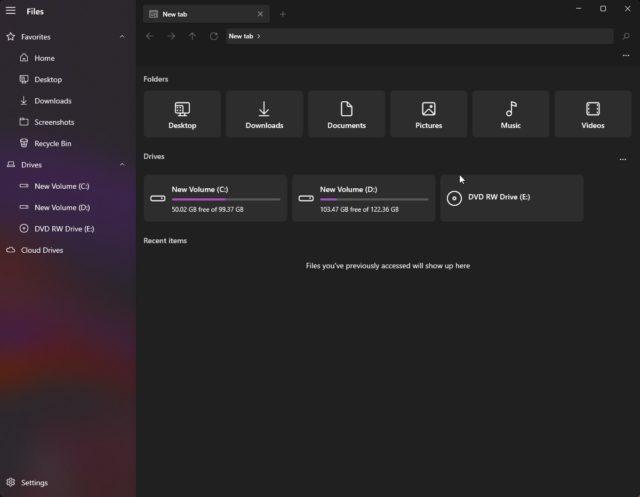
Task: Click the back navigation arrow
Action: pyautogui.click(x=150, y=36)
